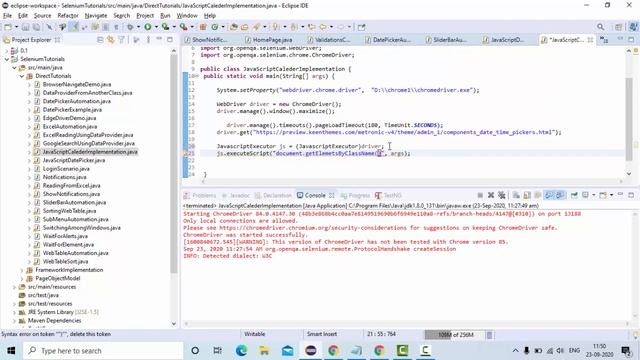
Task: Expand the JRE System Library node
Action: click(15, 312)
